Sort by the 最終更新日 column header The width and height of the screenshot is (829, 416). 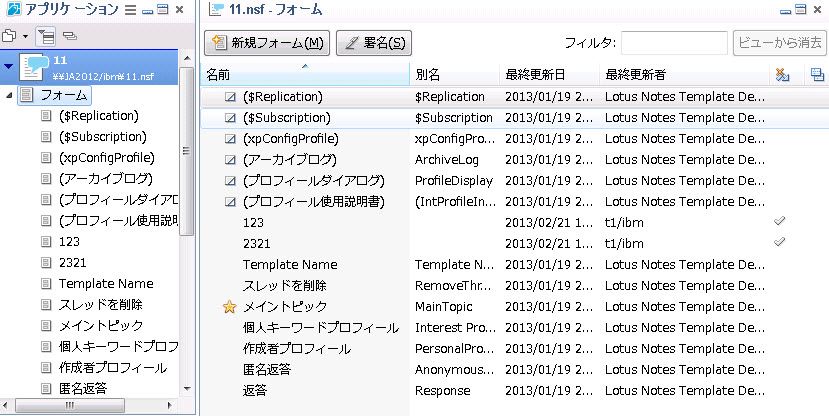[x=546, y=75]
